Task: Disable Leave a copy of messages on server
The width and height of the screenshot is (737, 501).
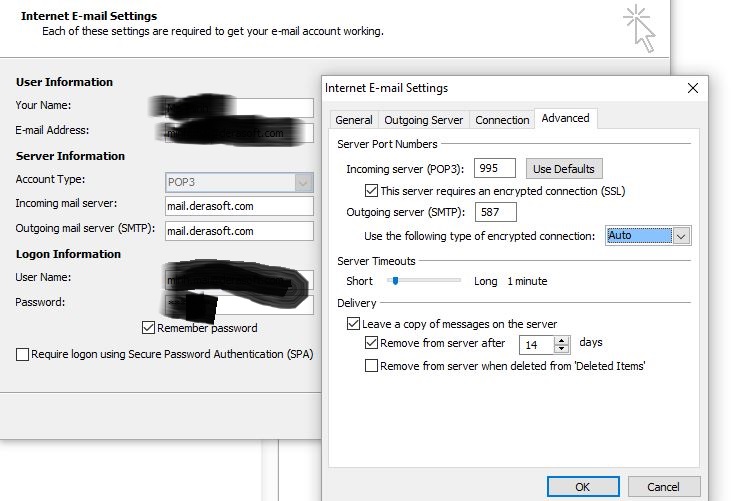Action: click(x=353, y=324)
